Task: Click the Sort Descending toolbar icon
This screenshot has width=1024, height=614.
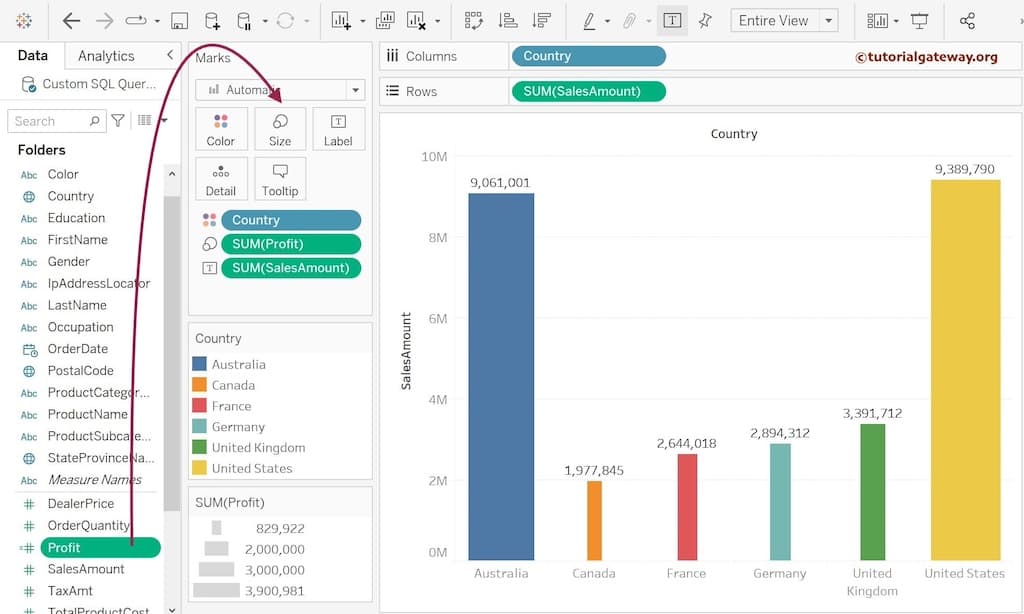Action: (x=540, y=20)
